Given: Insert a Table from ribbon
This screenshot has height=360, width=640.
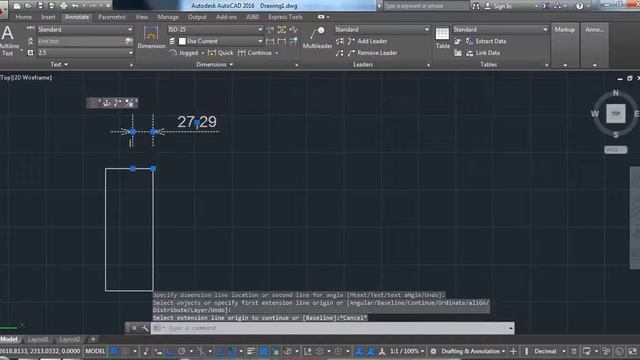Looking at the screenshot, I should [x=442, y=38].
